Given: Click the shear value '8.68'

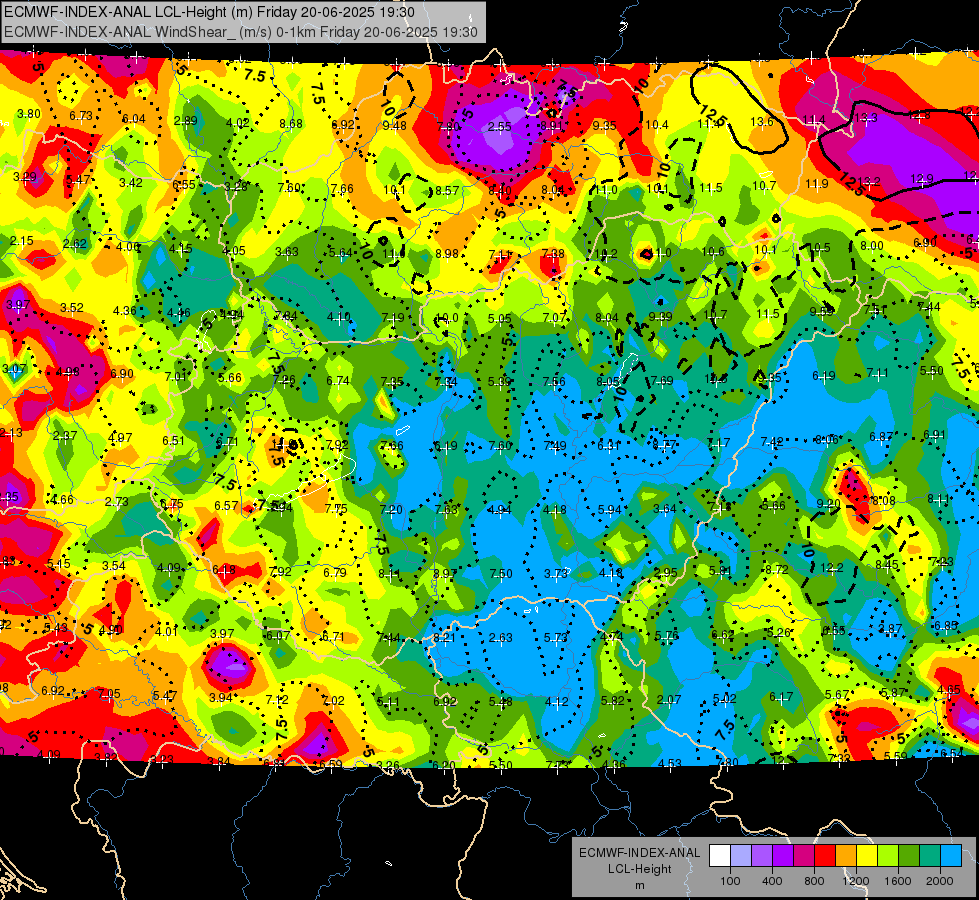Looking at the screenshot, I should click(x=291, y=124).
